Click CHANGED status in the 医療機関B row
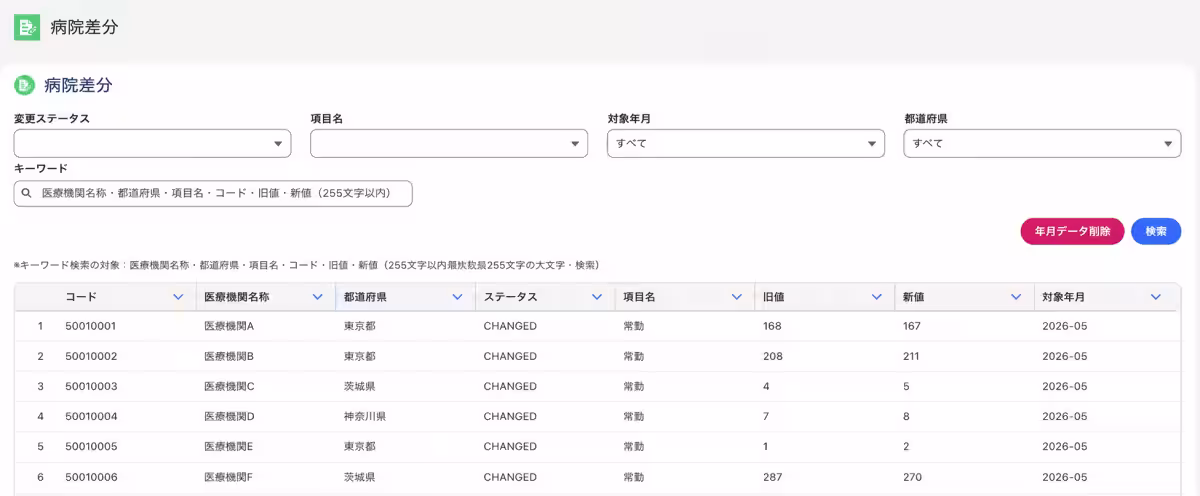This screenshot has height=496, width=1200. click(x=510, y=356)
